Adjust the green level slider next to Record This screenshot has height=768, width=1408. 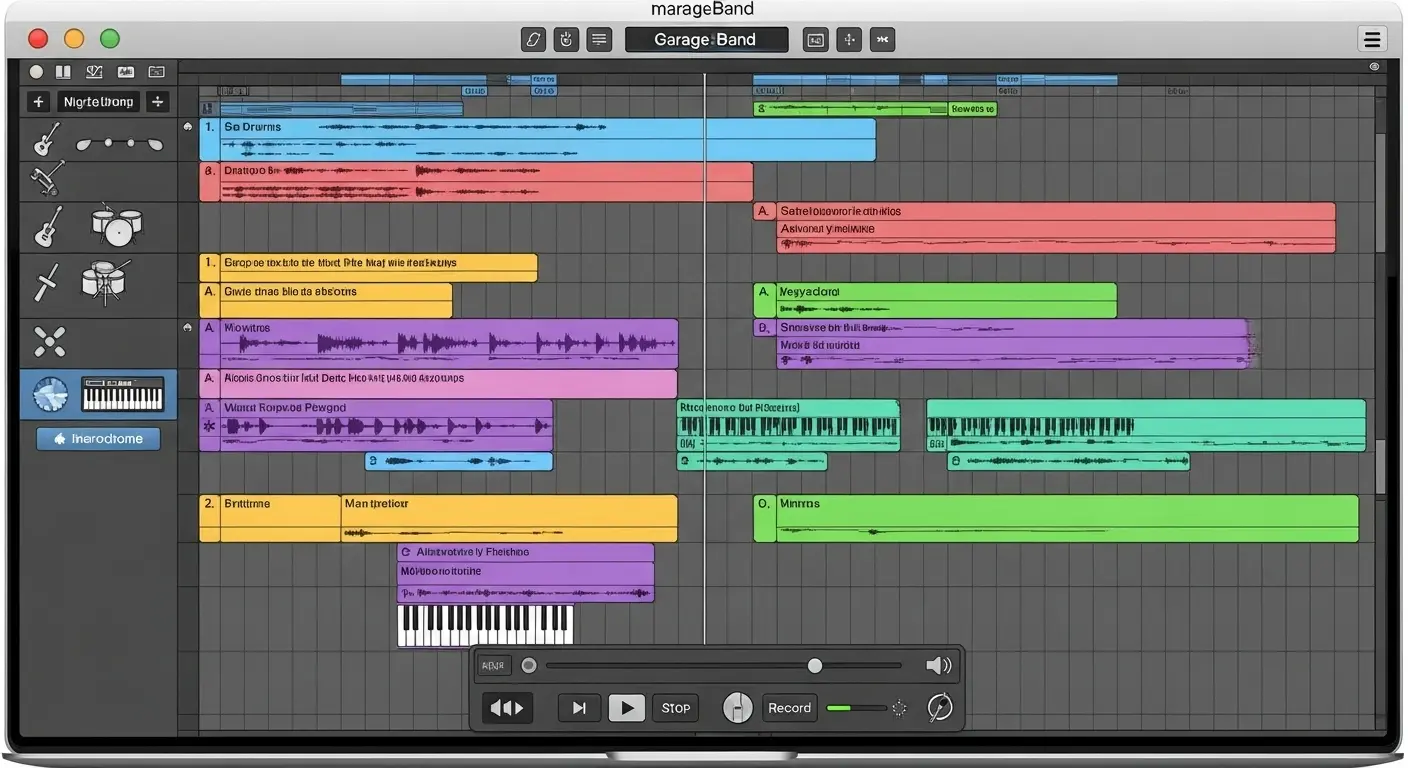click(x=856, y=708)
